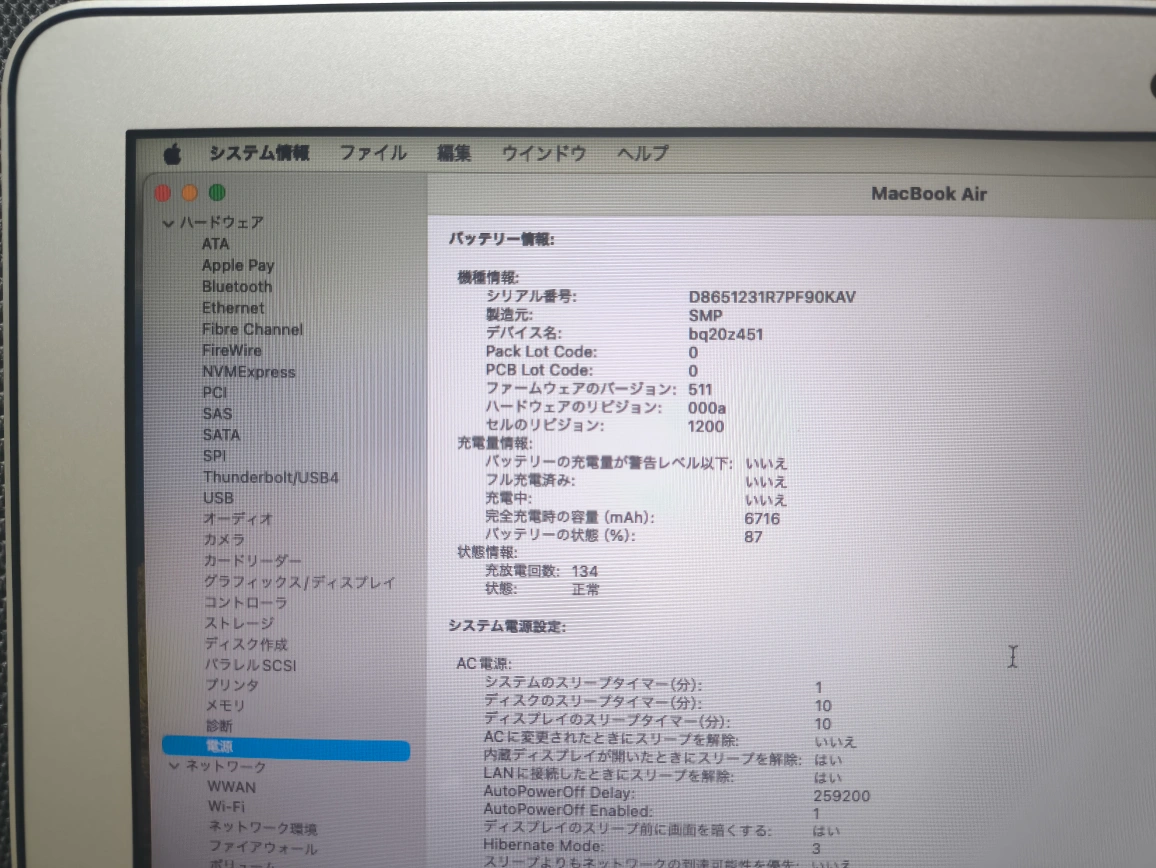1156x868 pixels.
Task: Select カメラ in the sidebar
Action: (224, 540)
